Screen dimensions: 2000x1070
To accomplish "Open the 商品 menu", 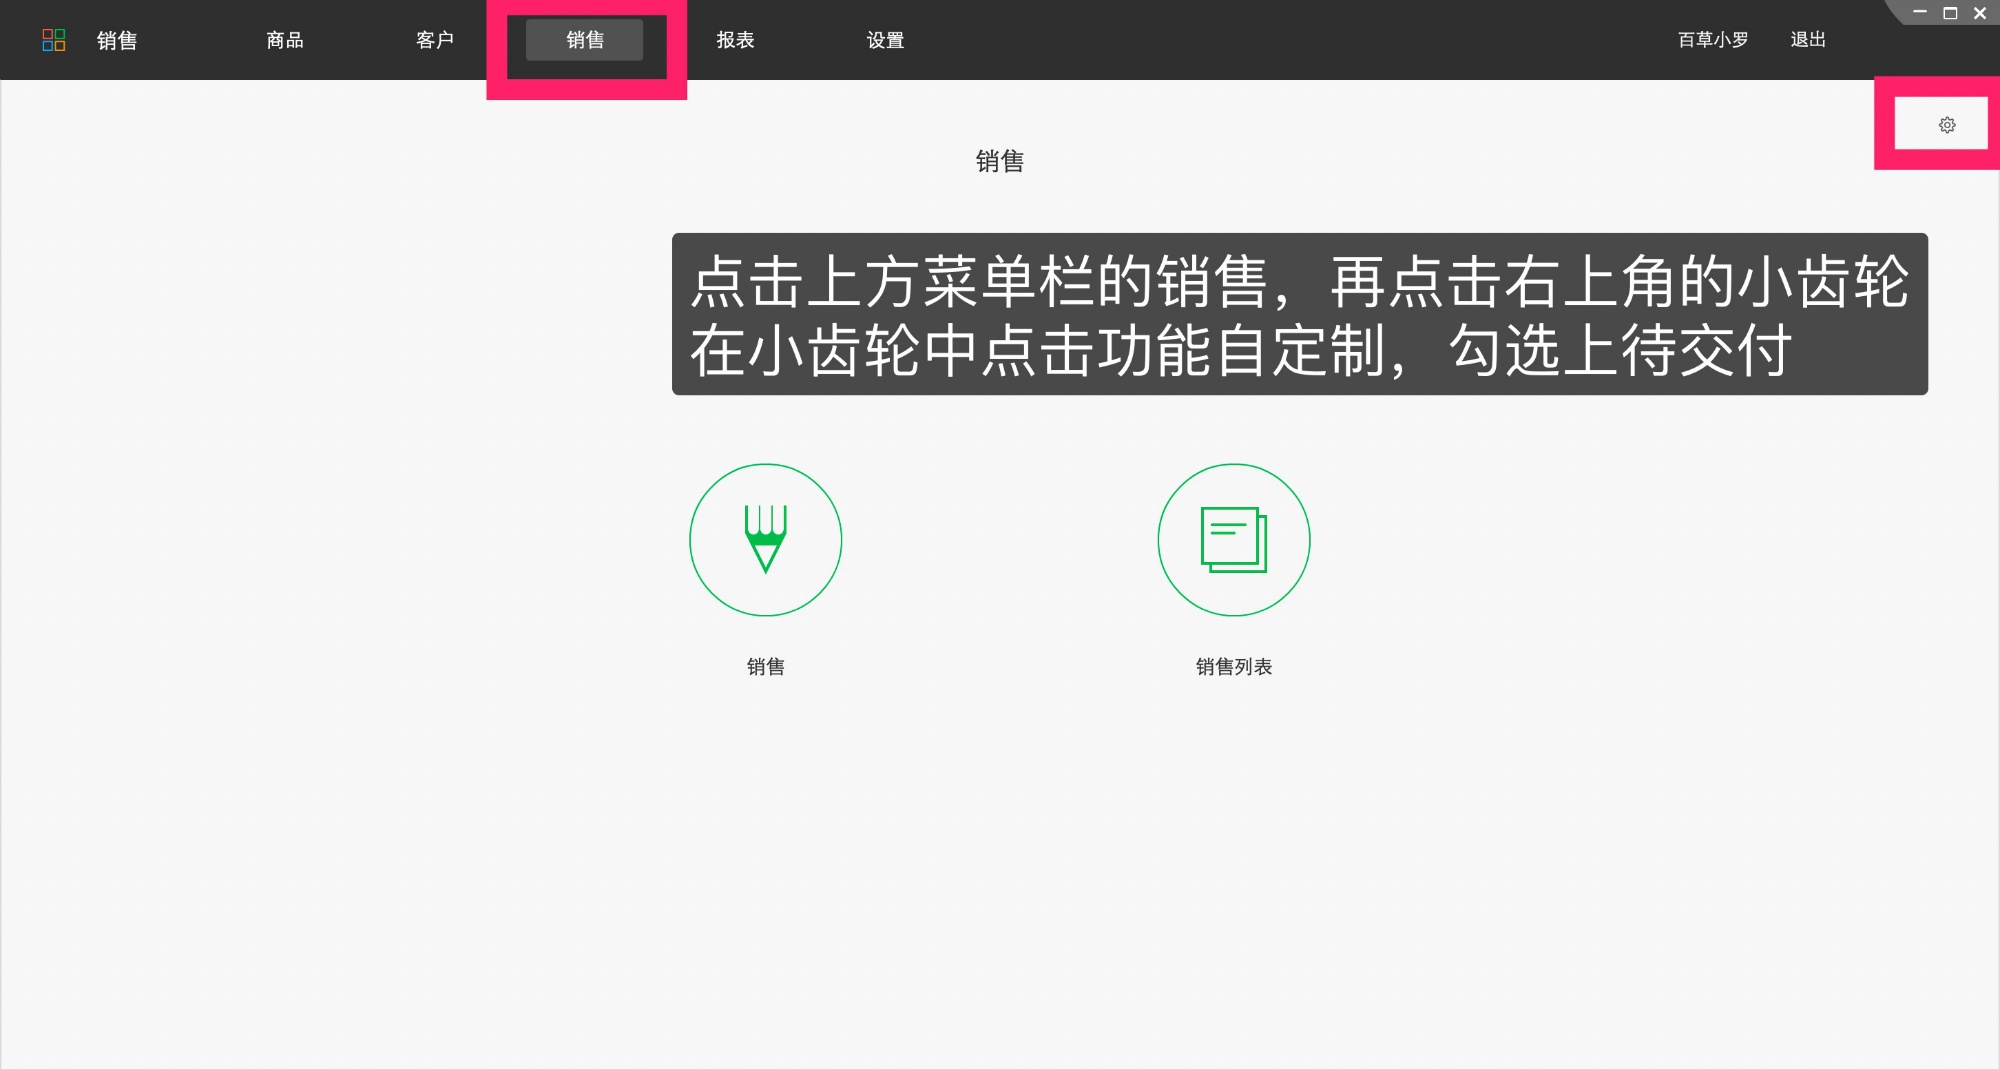I will [x=285, y=40].
